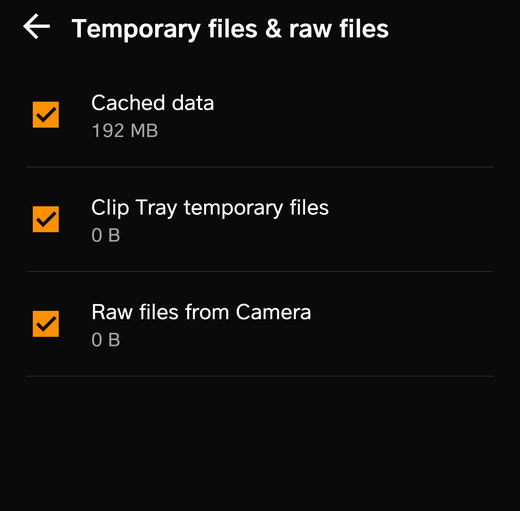Click the 192 MB size text
Screen dimensions: 520x511
click(125, 130)
